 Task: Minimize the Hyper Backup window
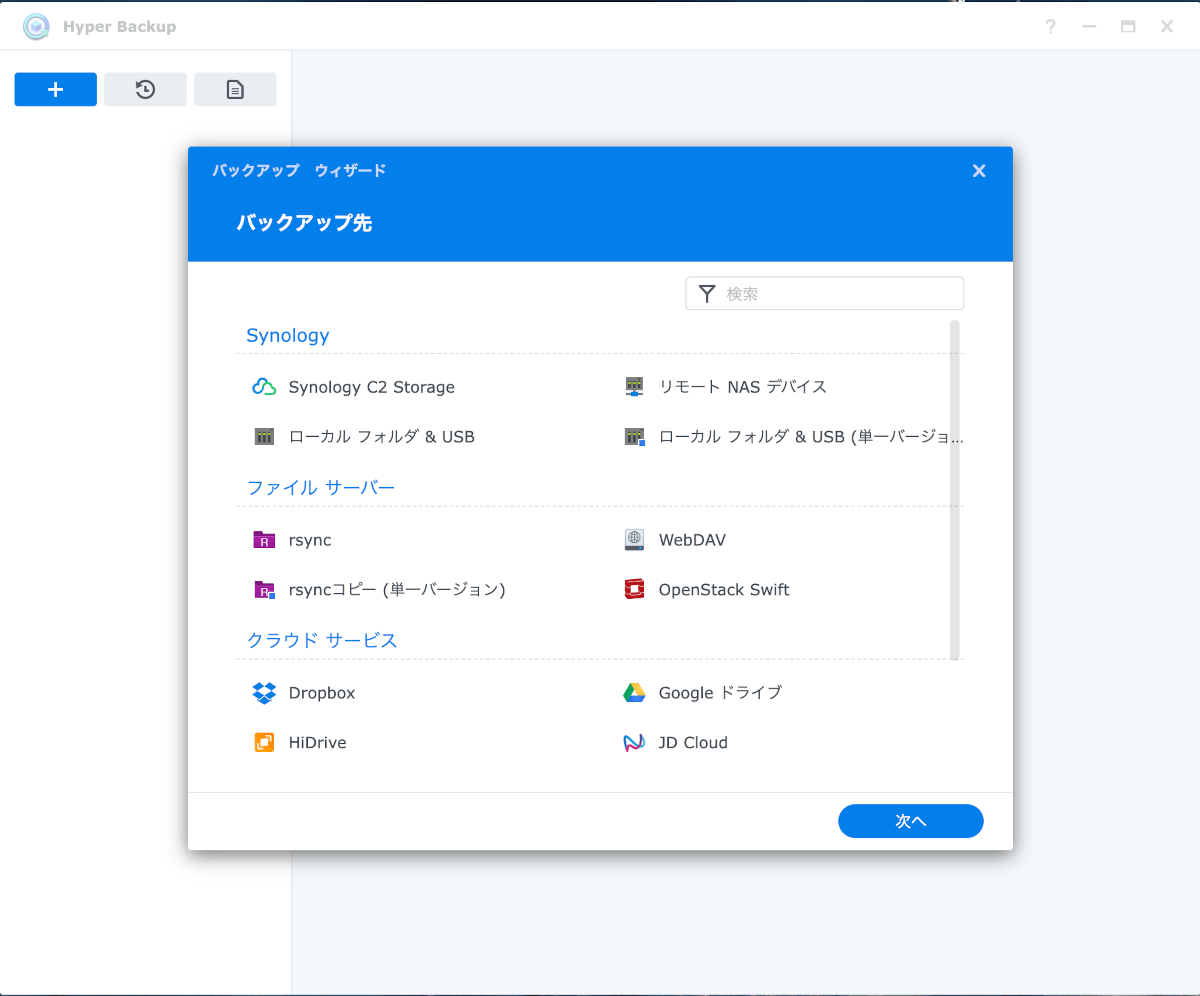pyautogui.click(x=1089, y=27)
